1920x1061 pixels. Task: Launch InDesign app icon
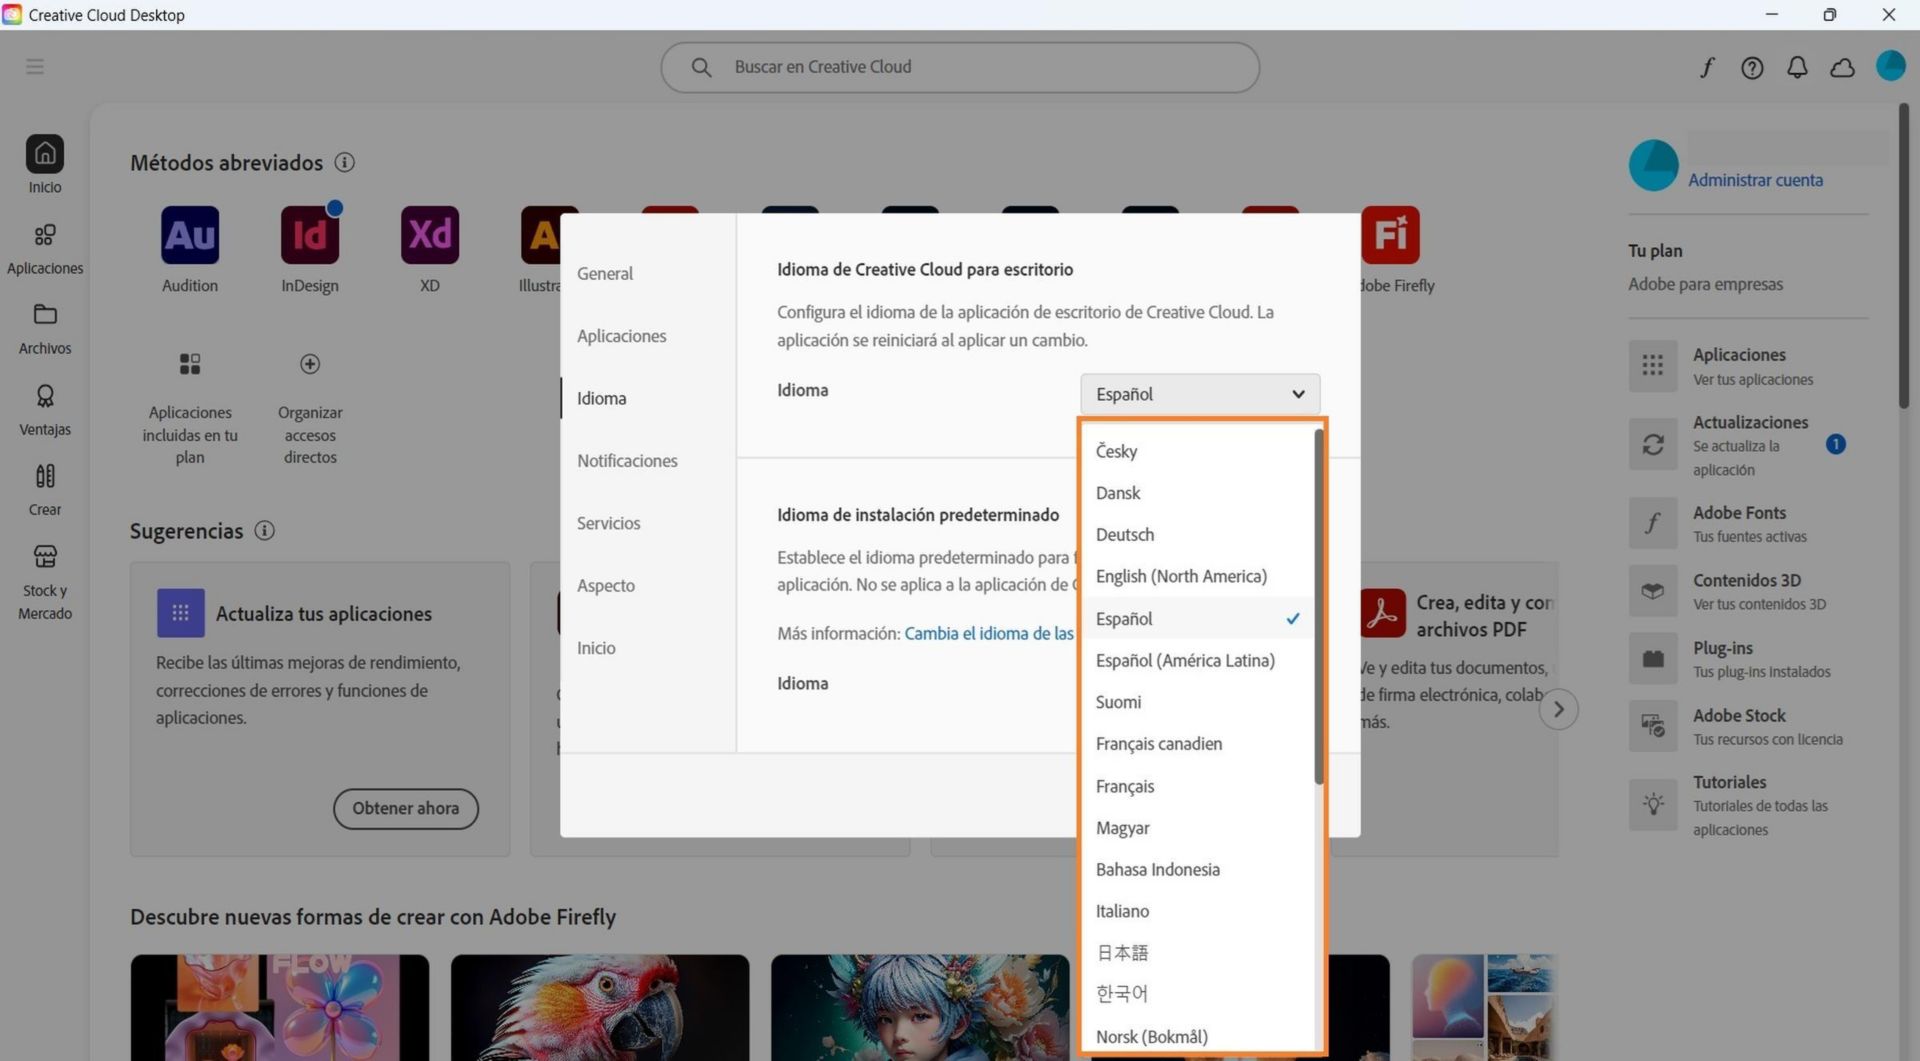(x=310, y=235)
